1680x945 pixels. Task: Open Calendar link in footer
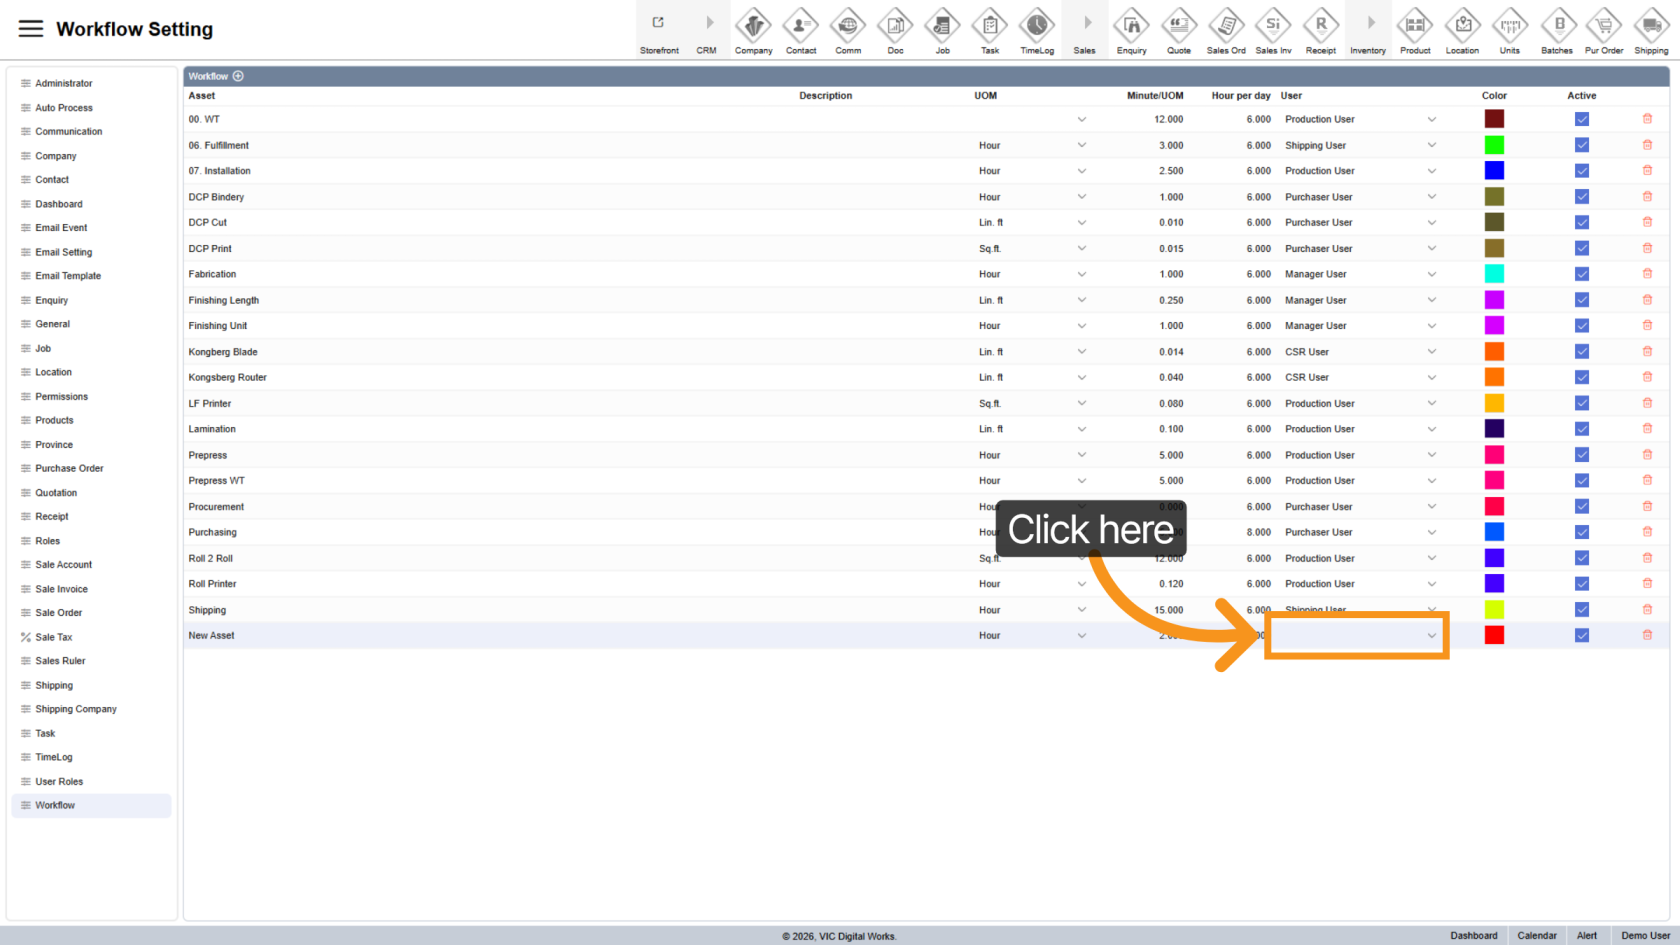[1537, 936]
